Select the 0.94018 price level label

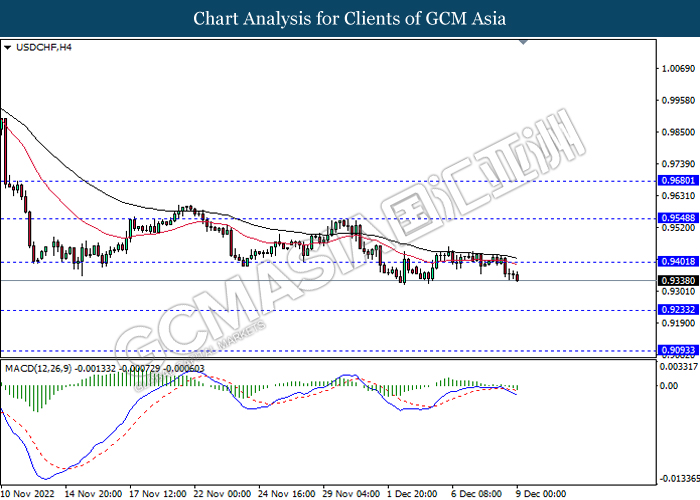coord(678,262)
